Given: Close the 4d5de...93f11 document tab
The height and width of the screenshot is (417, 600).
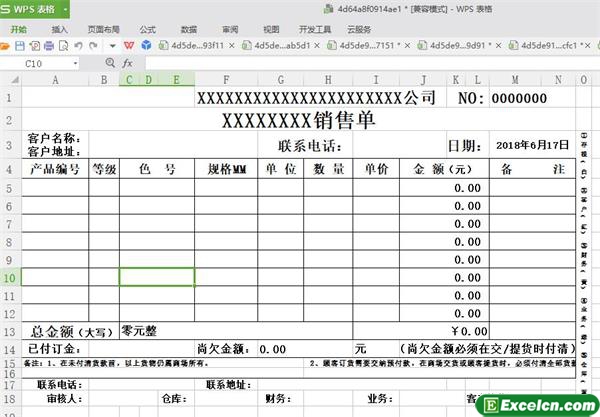Looking at the screenshot, I should [x=232, y=46].
